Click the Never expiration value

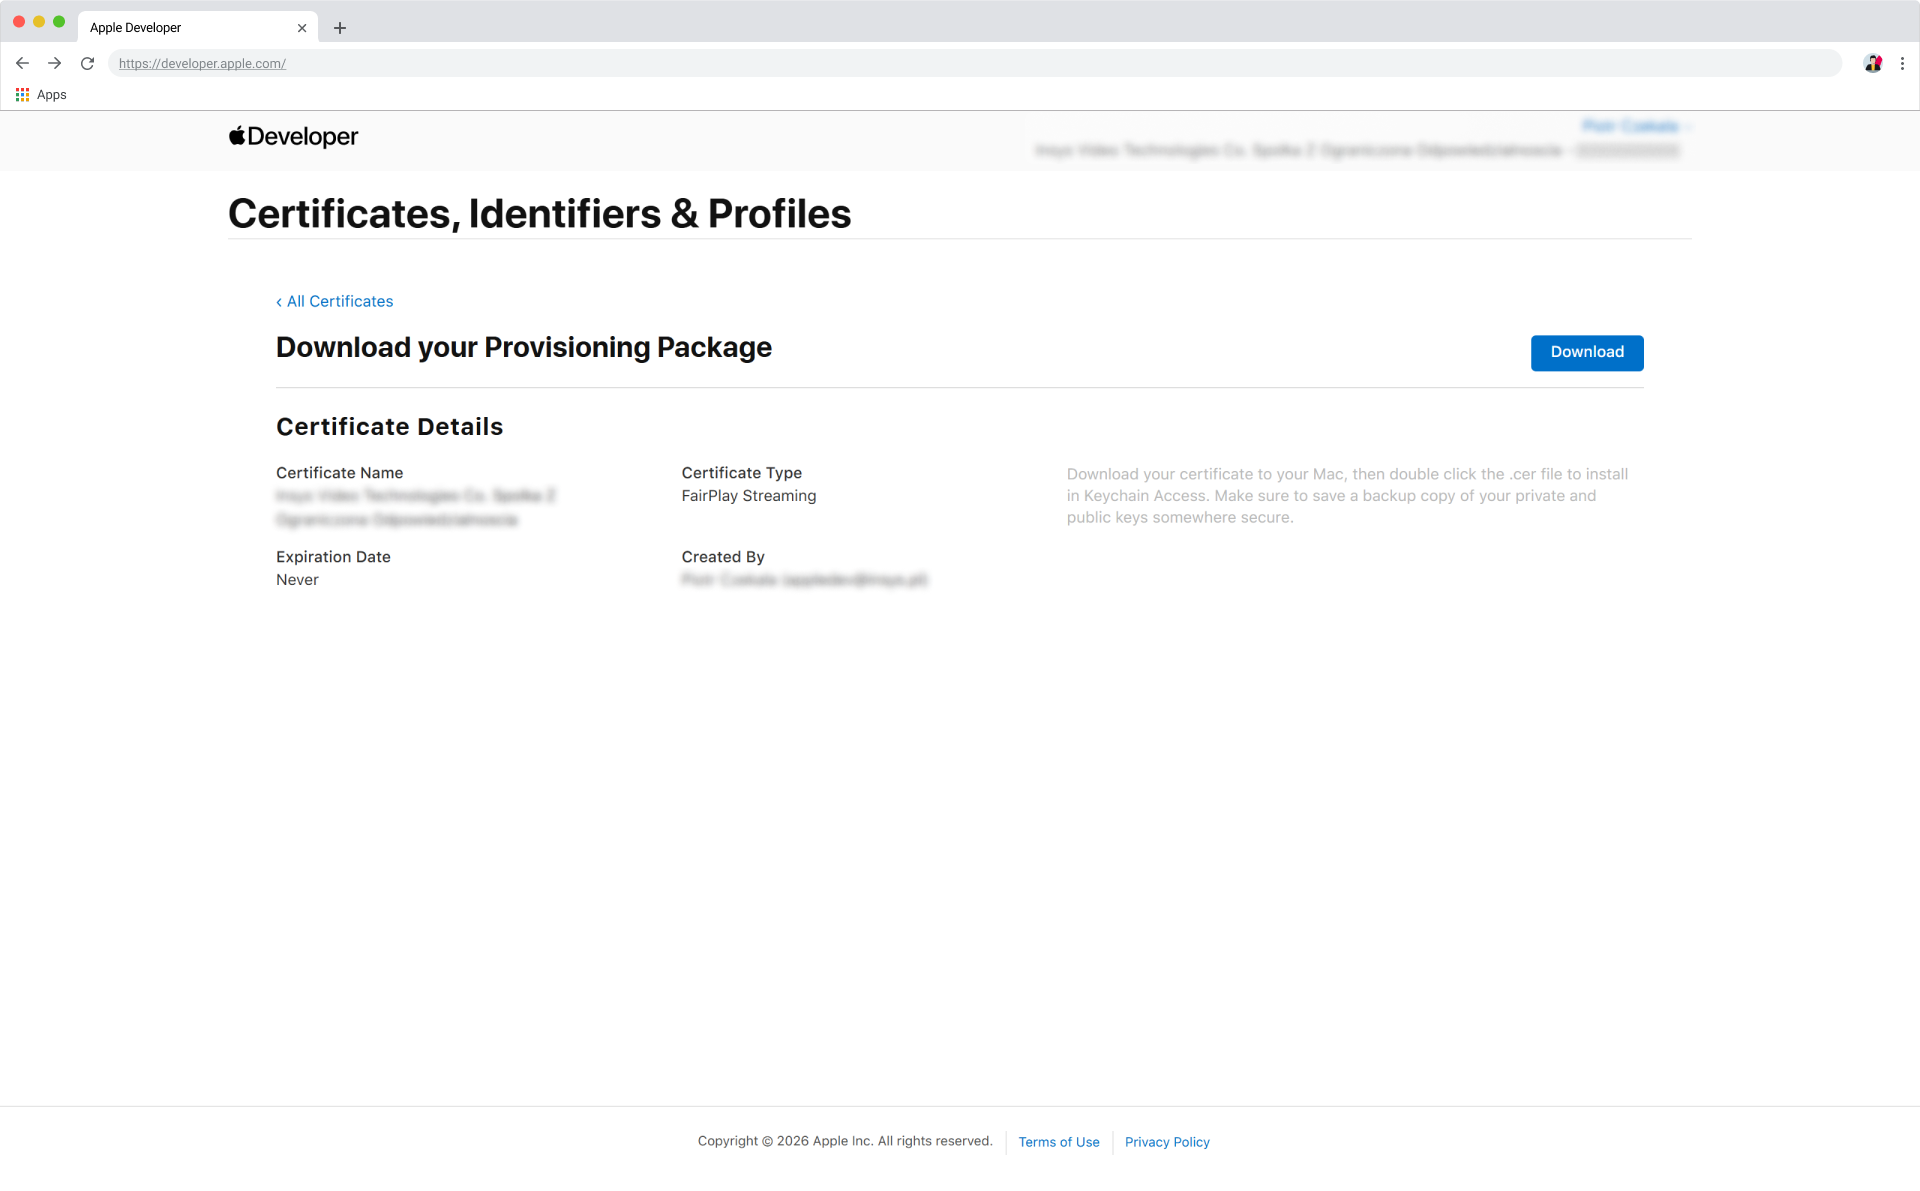[297, 580]
